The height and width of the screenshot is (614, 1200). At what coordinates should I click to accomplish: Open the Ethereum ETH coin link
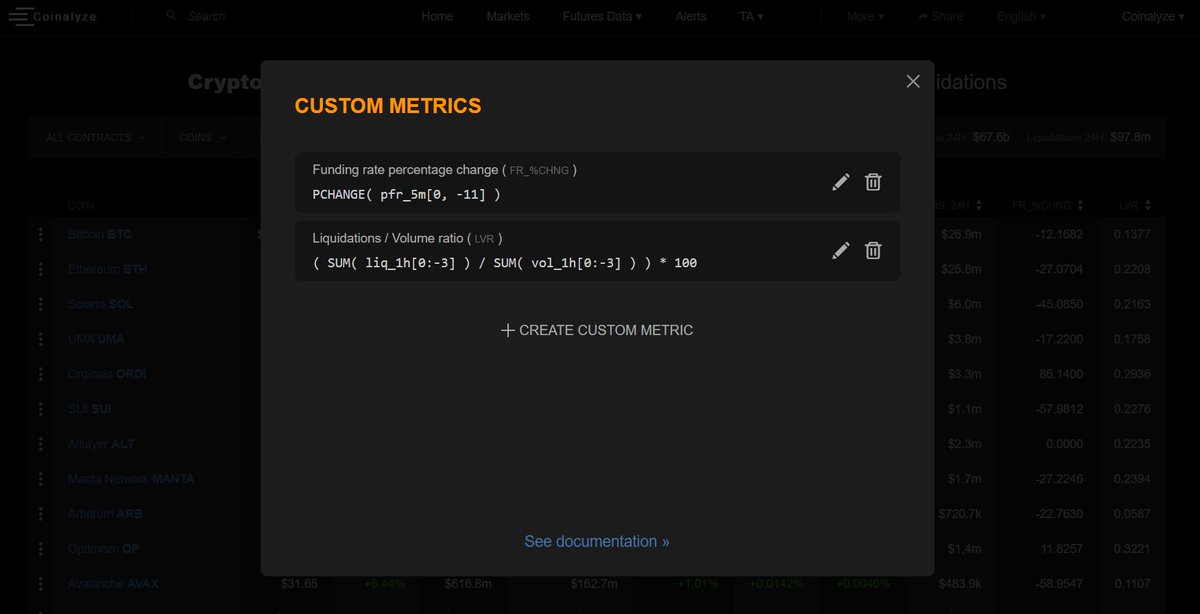108,269
